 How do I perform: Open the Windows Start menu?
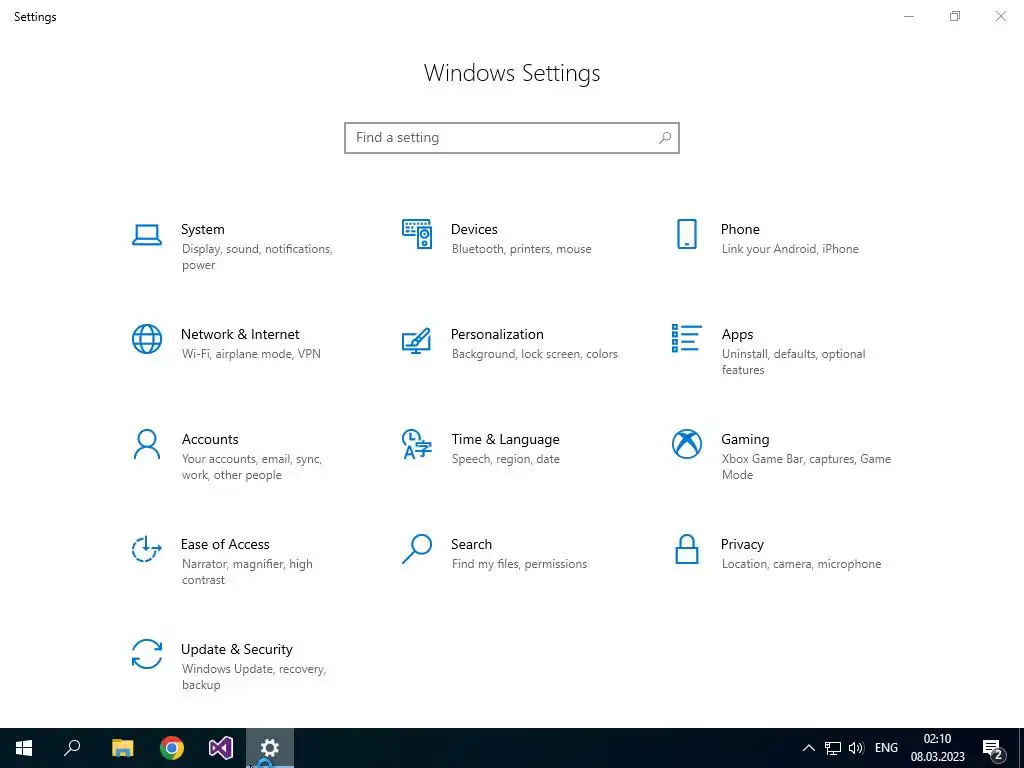(x=24, y=748)
